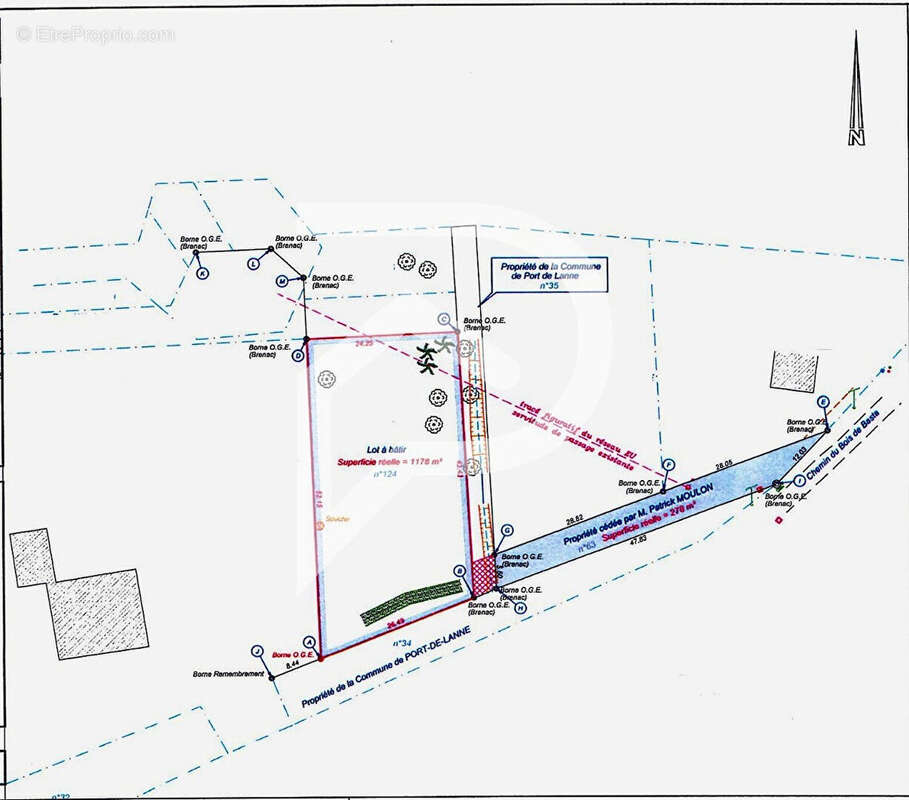The image size is (909, 800).
Task: Click circled marker J near Borne Remembrement
Action: [258, 651]
